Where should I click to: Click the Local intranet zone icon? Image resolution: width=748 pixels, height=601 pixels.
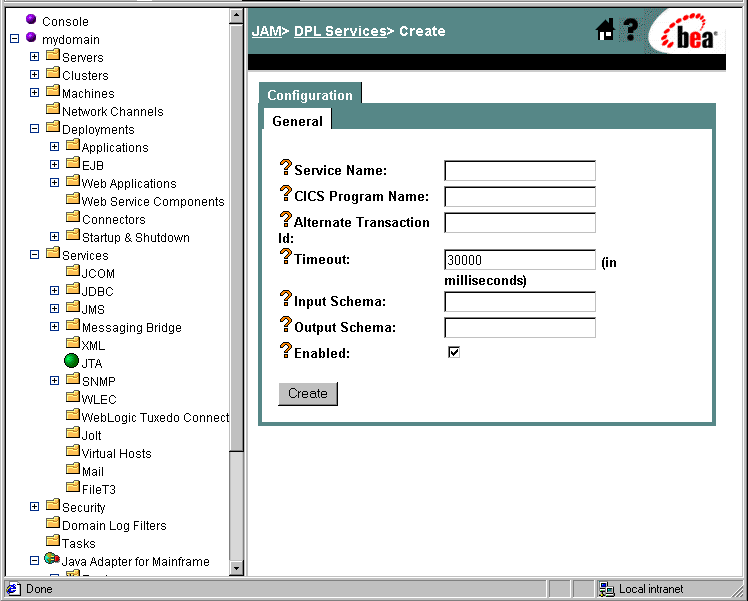[607, 589]
